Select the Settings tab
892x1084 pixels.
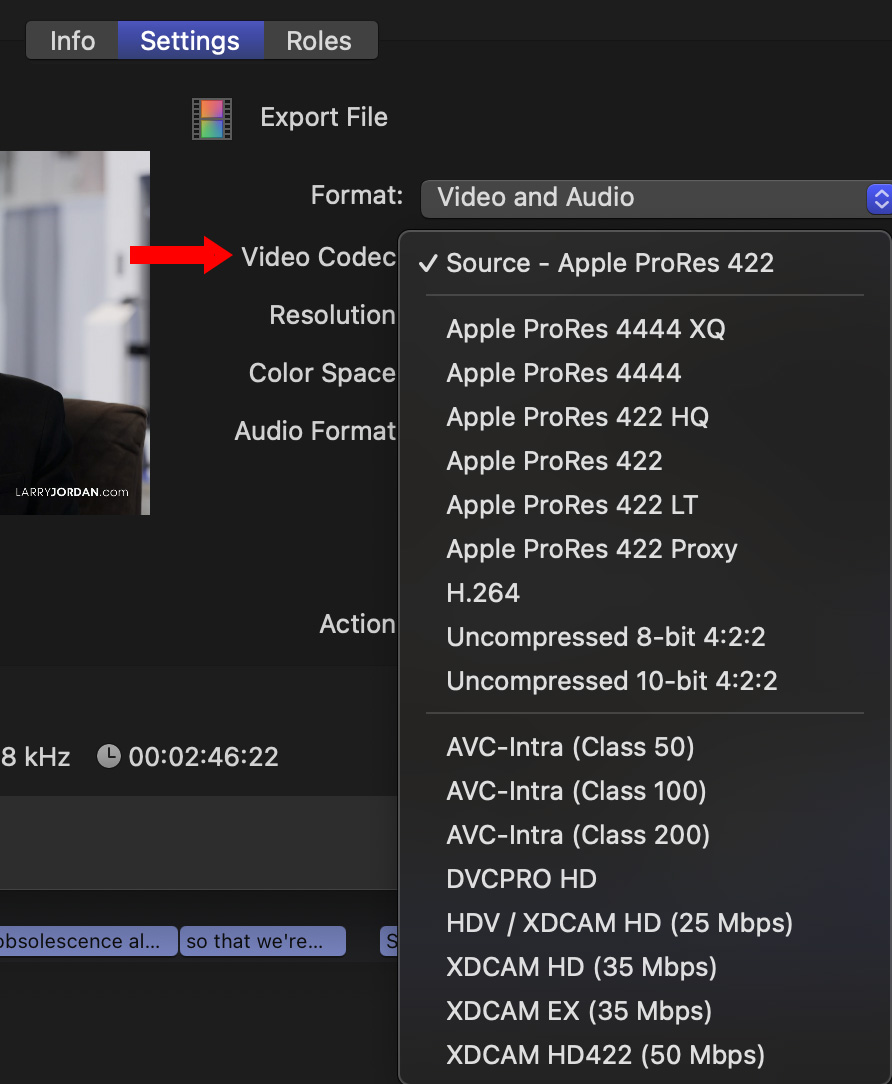[x=190, y=41]
